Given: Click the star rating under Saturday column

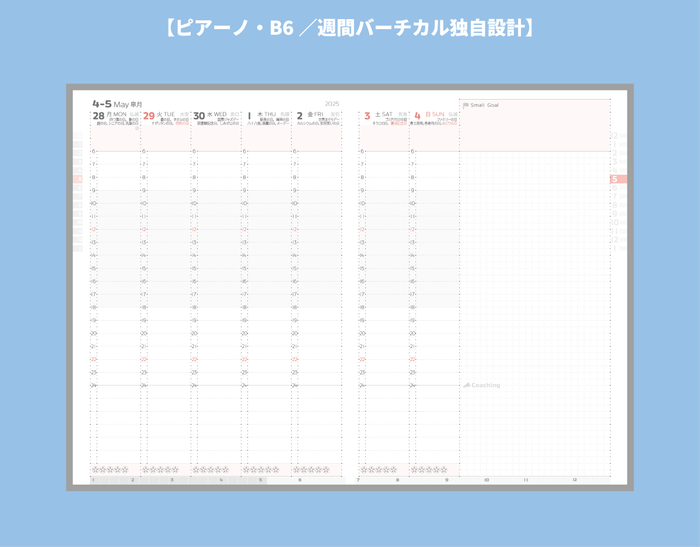Looking at the screenshot, I should 379,469.
